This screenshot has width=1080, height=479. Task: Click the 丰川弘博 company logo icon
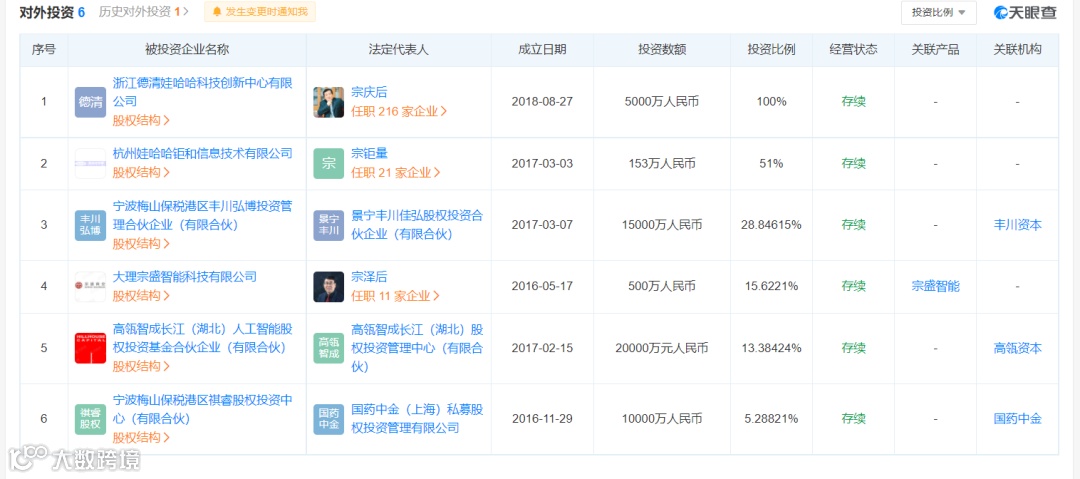(90, 225)
